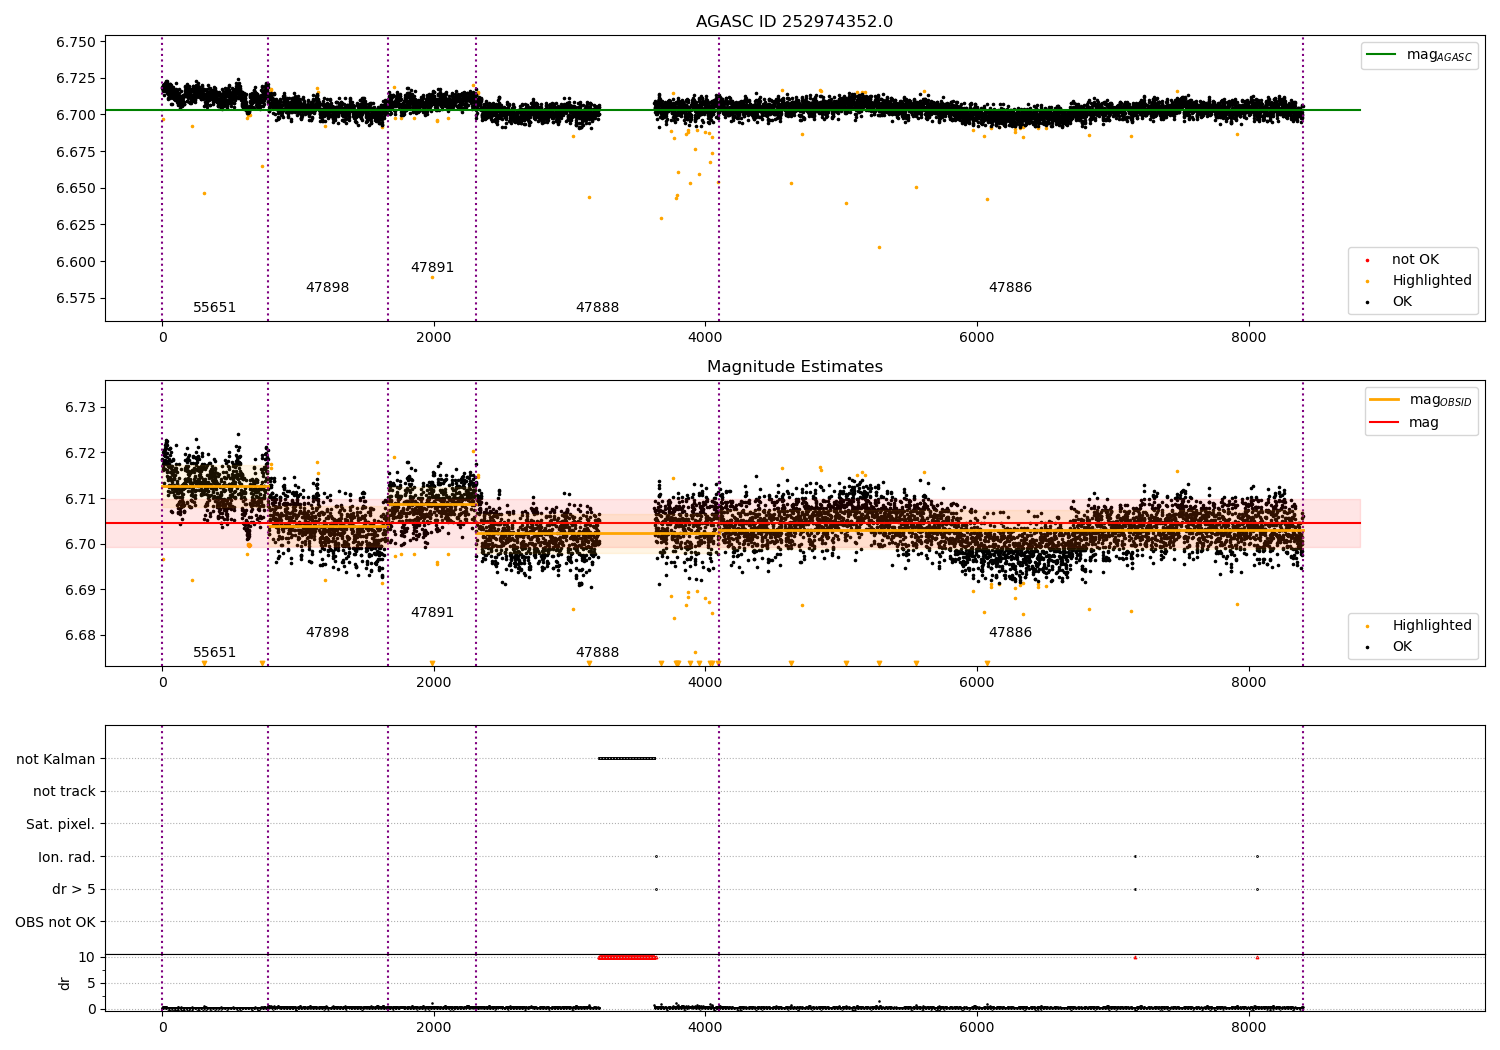
Task: Click x-tick 8000 under the middle panel
Action: point(1249,683)
